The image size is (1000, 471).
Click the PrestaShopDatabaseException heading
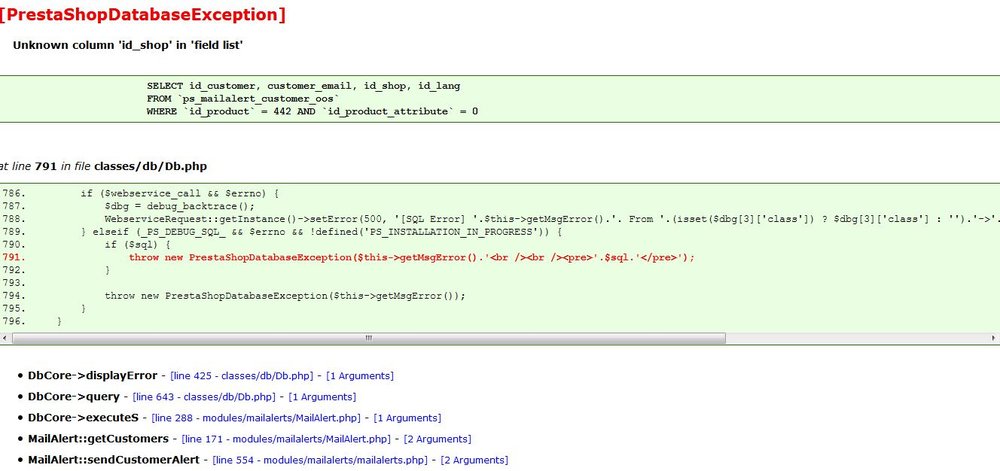(x=143, y=15)
